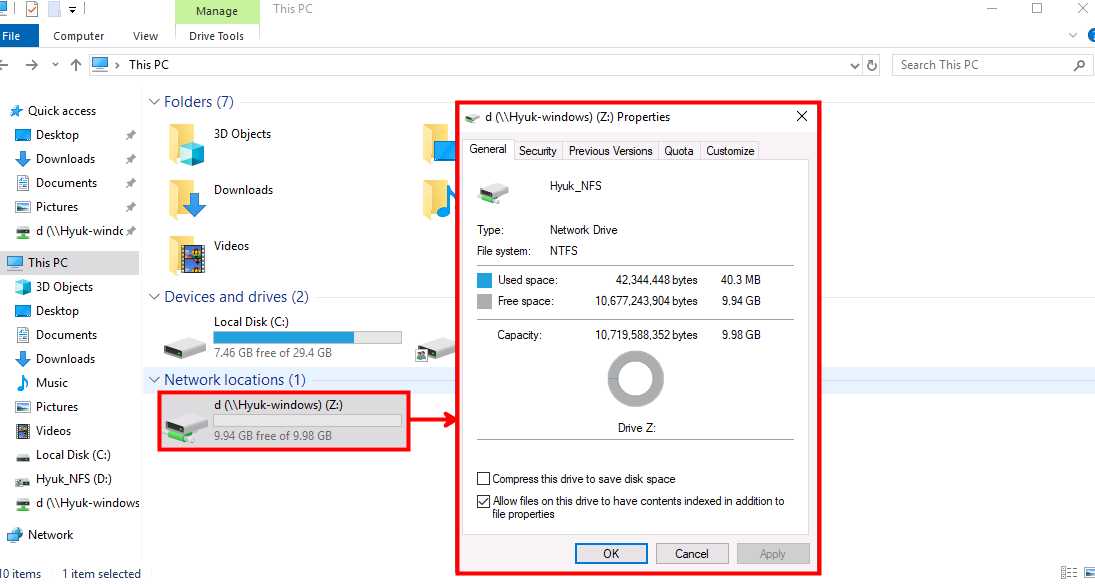Open Documents under Quick access

[66, 183]
